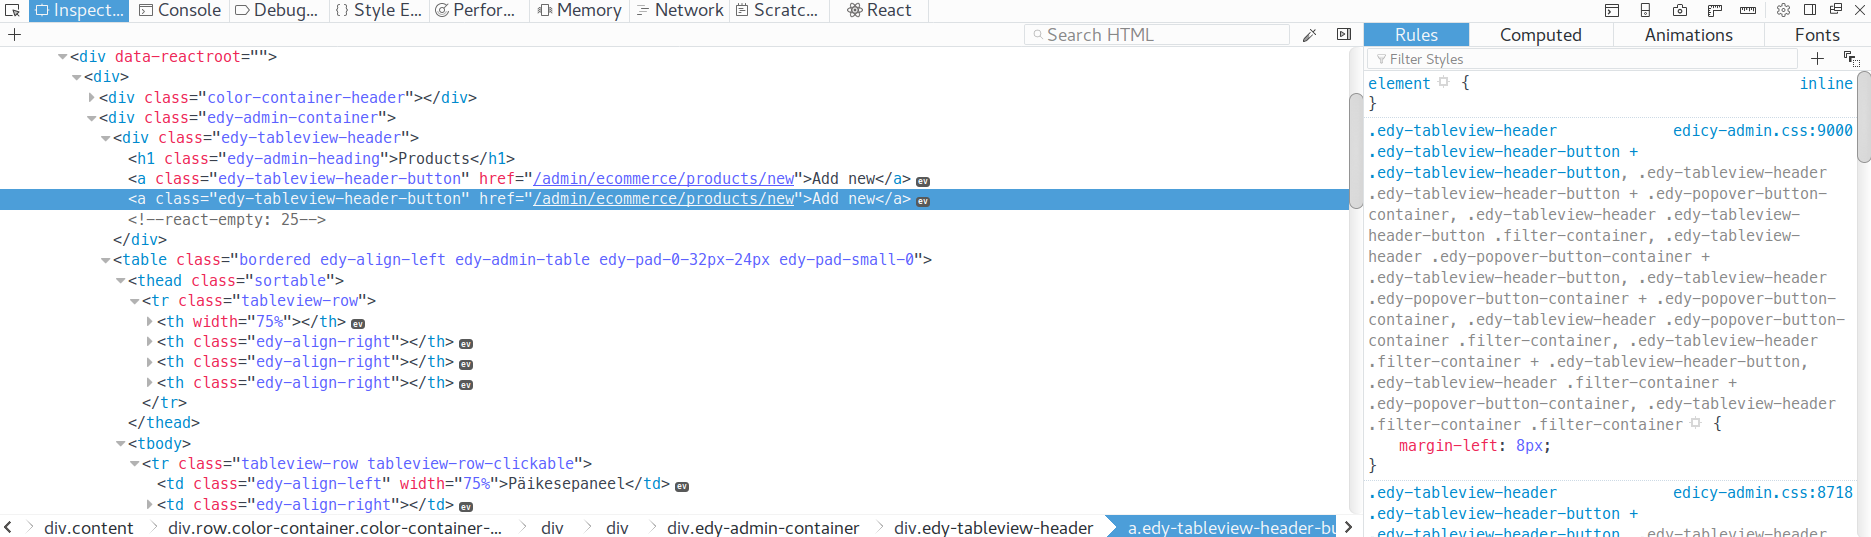Viewport: 1871px width, 537px height.
Task: Collapse the thead sortable node
Action: [x=121, y=281]
